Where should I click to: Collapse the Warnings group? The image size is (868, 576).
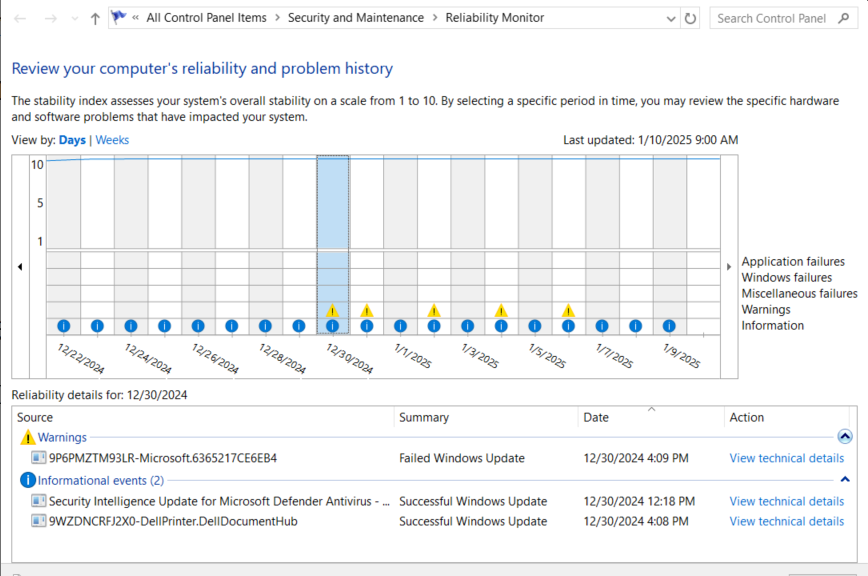point(845,437)
